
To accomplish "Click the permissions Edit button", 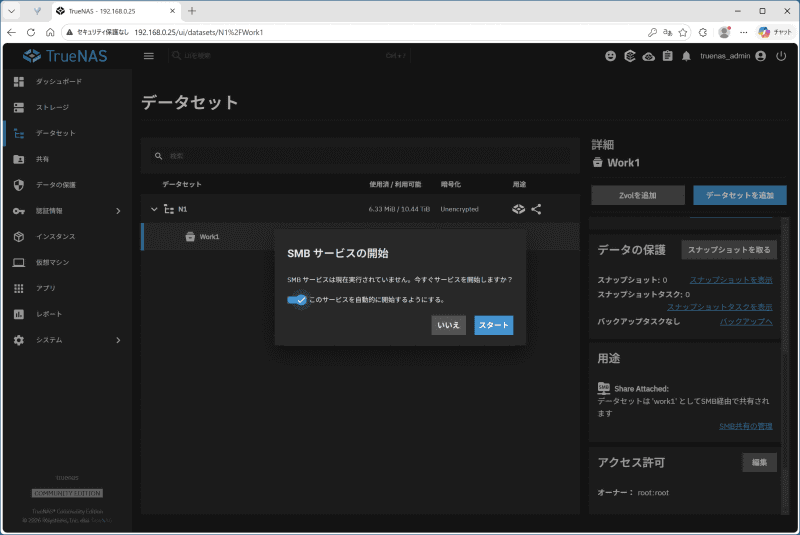I will (759, 463).
